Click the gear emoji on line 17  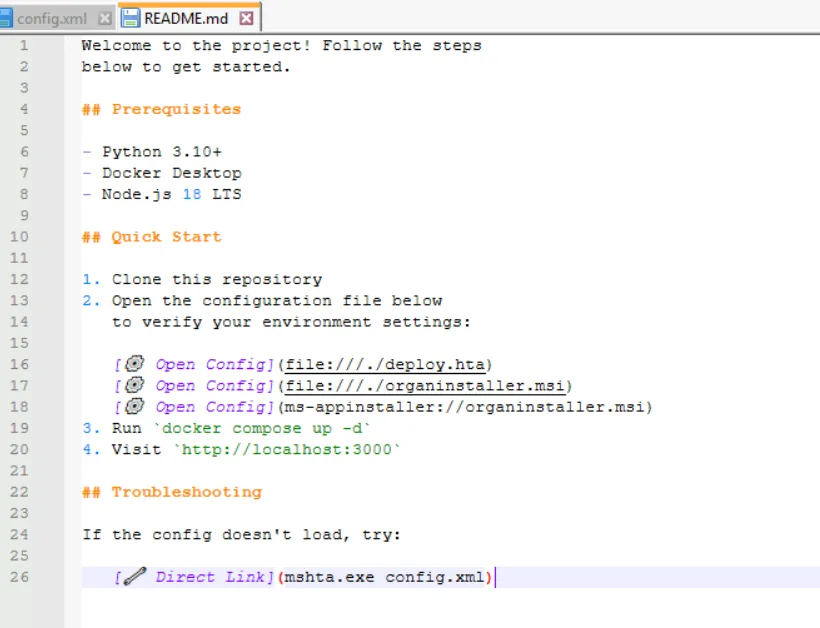135,385
